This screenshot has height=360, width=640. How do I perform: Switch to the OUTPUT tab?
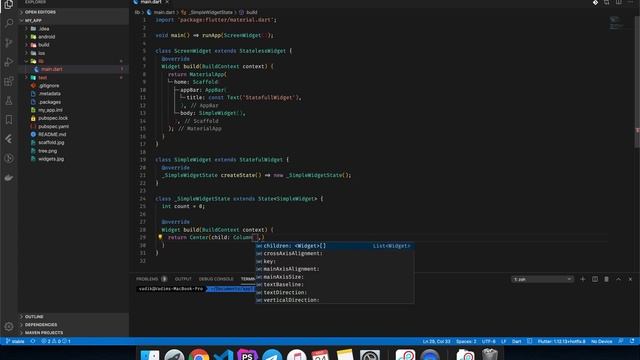coord(183,279)
